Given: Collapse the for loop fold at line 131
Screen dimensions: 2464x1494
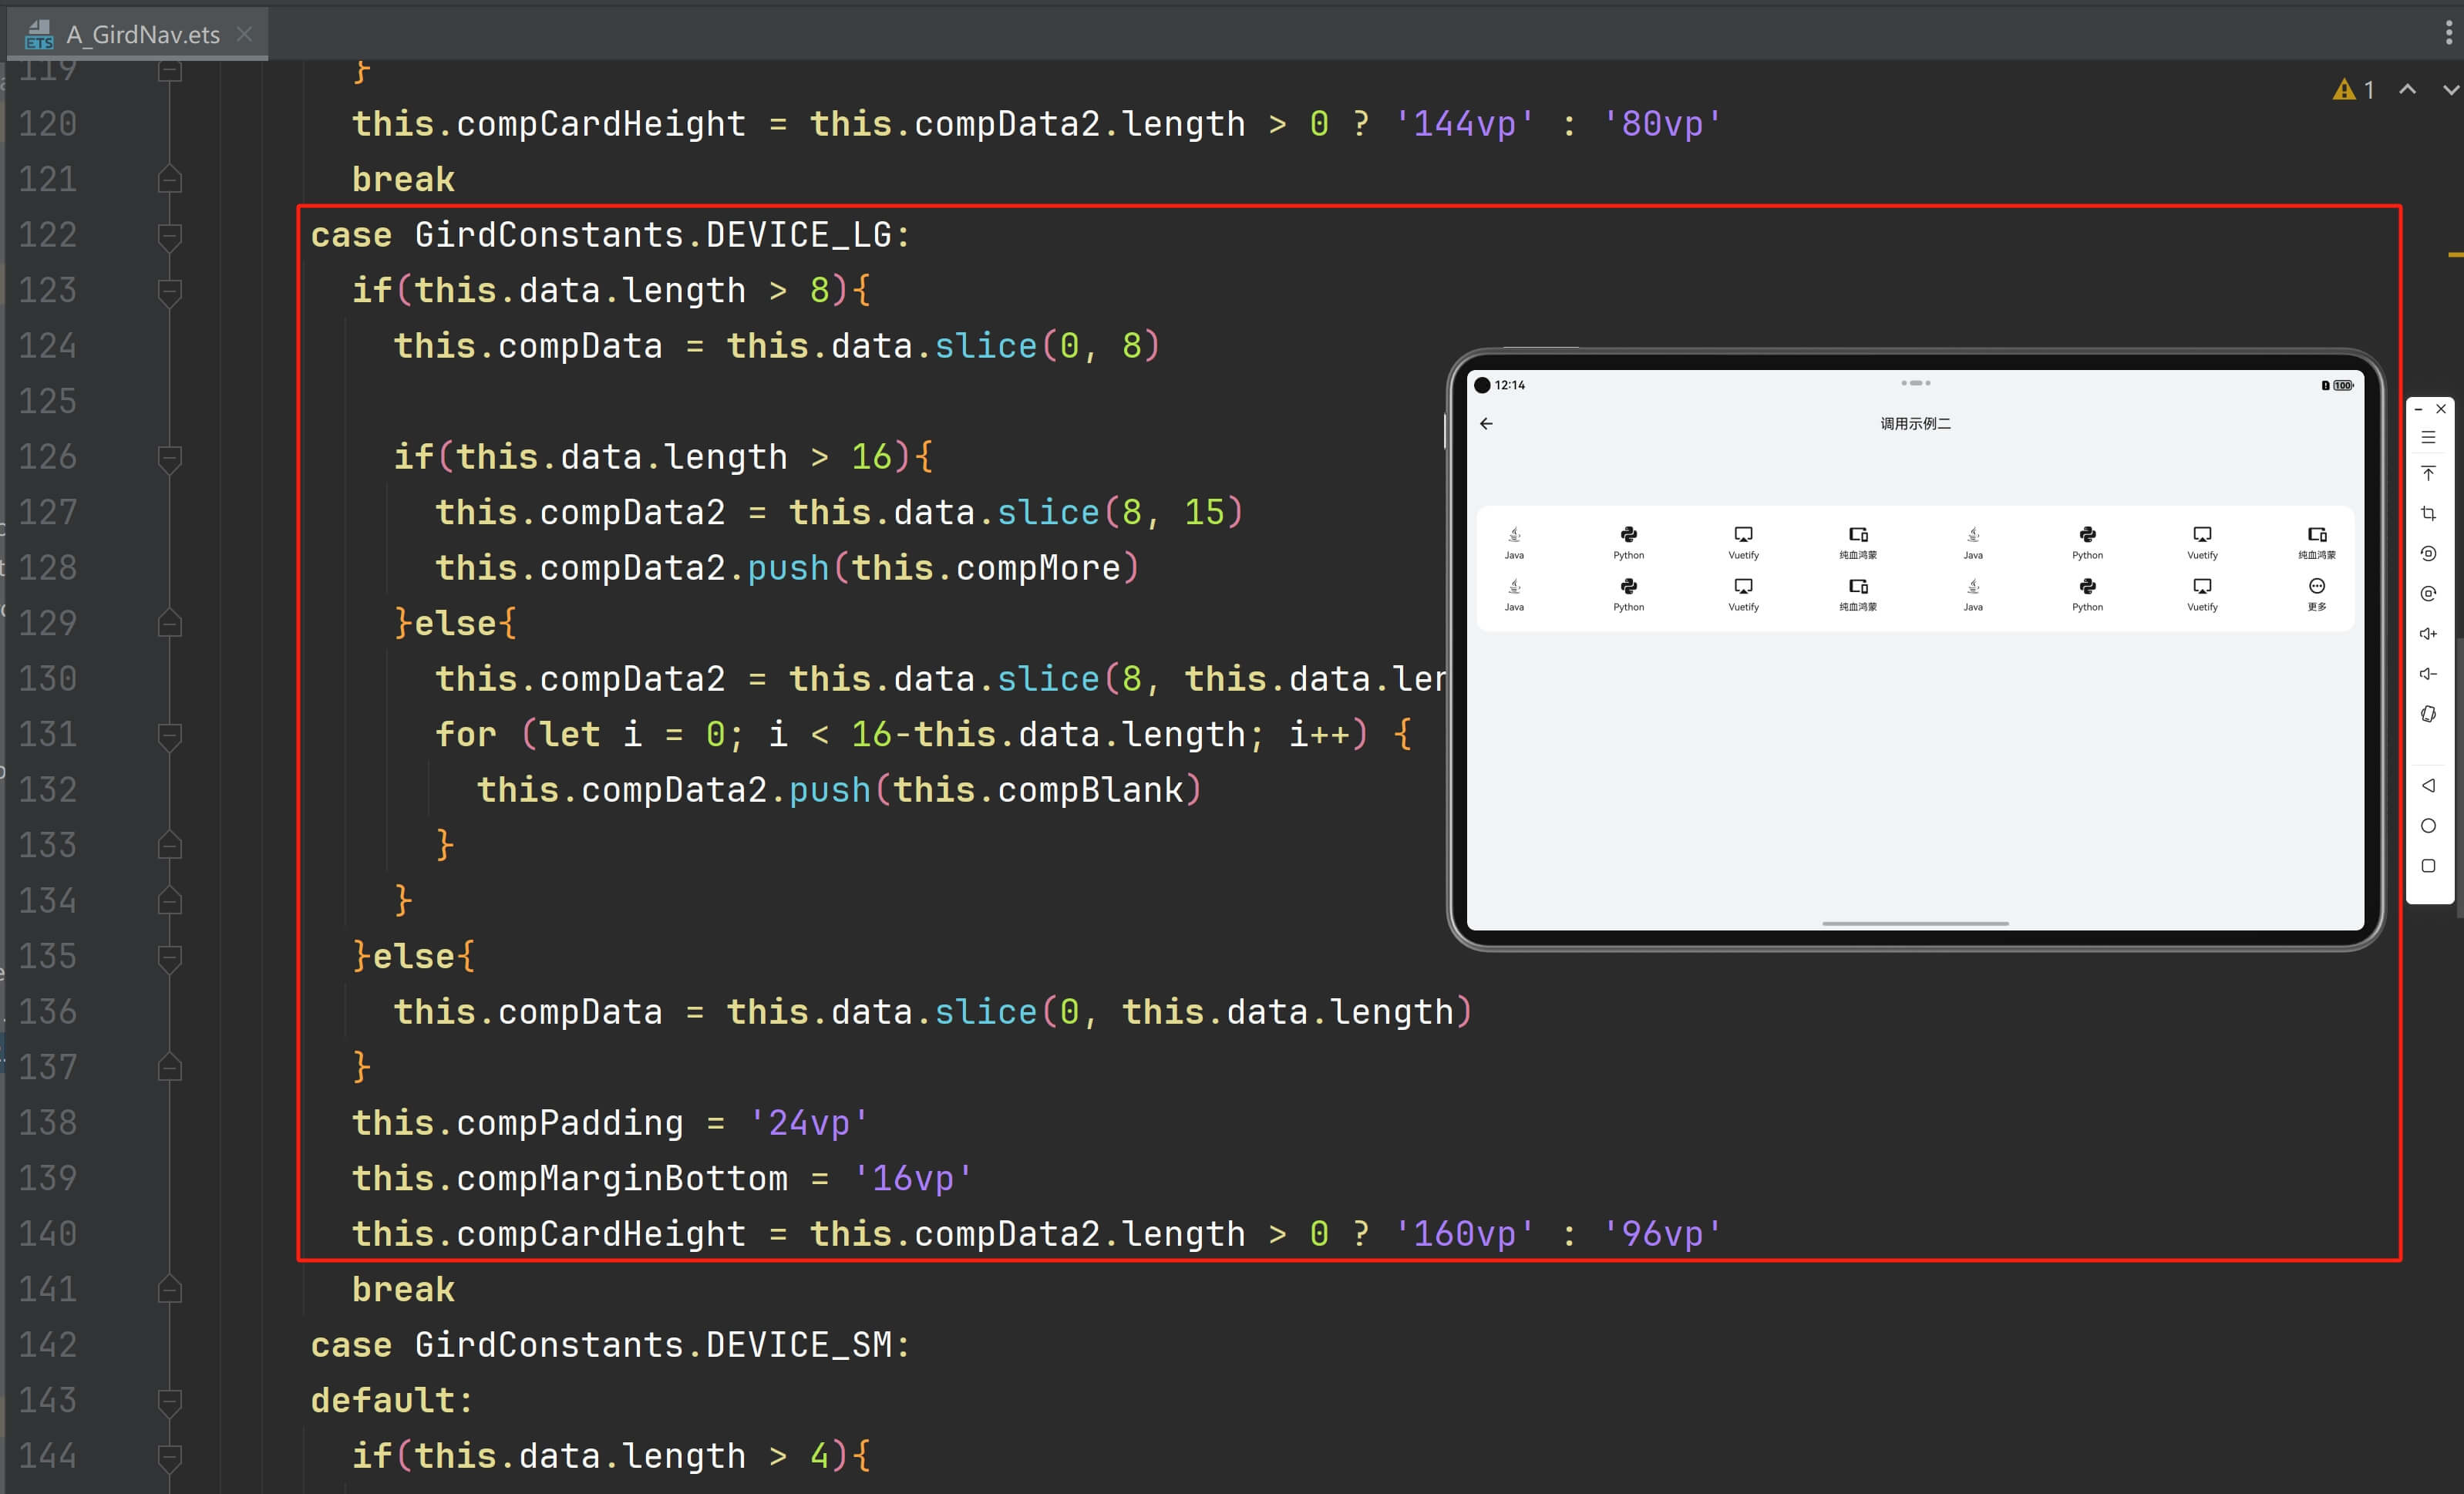Looking at the screenshot, I should (170, 736).
